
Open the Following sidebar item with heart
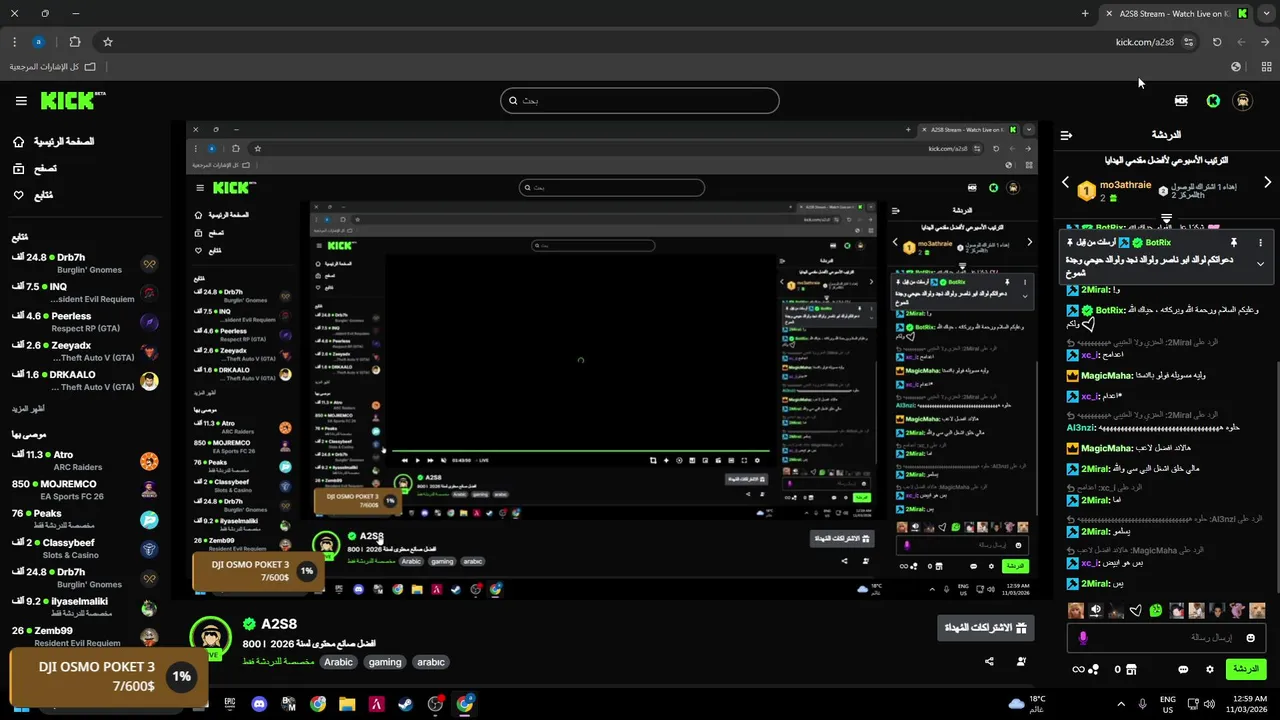click(x=32, y=195)
